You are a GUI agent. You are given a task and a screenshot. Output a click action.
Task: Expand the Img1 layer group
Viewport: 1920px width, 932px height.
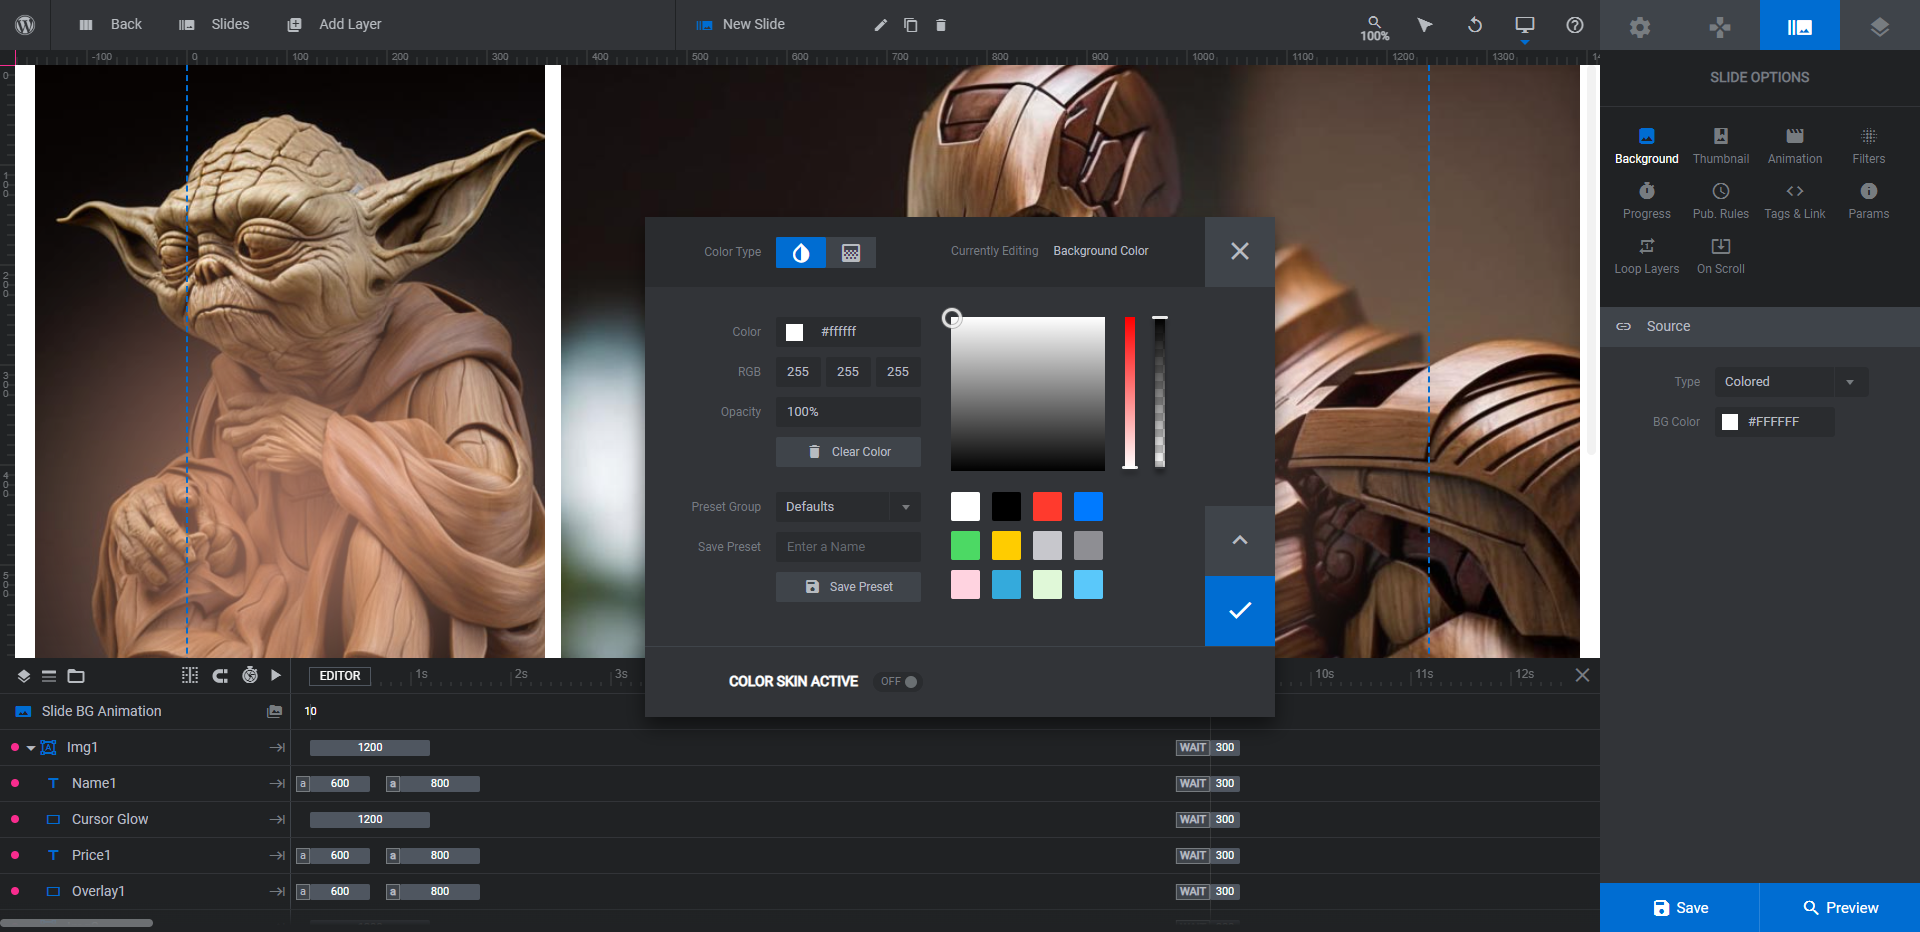[31, 748]
